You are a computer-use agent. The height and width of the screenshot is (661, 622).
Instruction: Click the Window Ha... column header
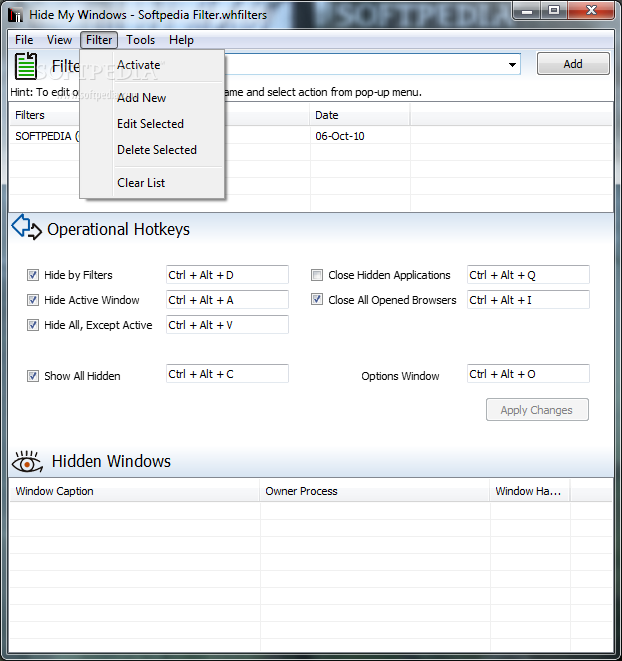pos(530,491)
